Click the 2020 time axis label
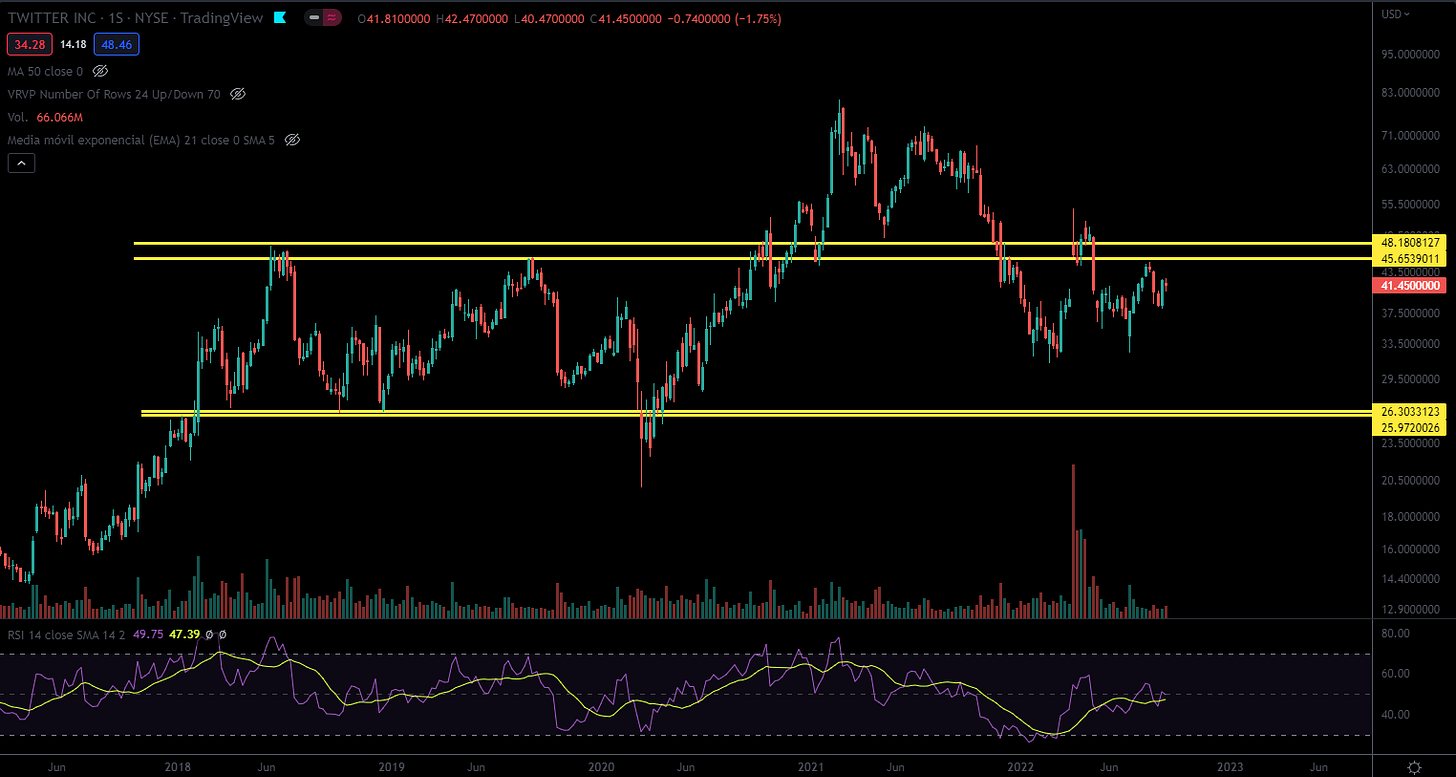The width and height of the screenshot is (1456, 777). pos(602,767)
